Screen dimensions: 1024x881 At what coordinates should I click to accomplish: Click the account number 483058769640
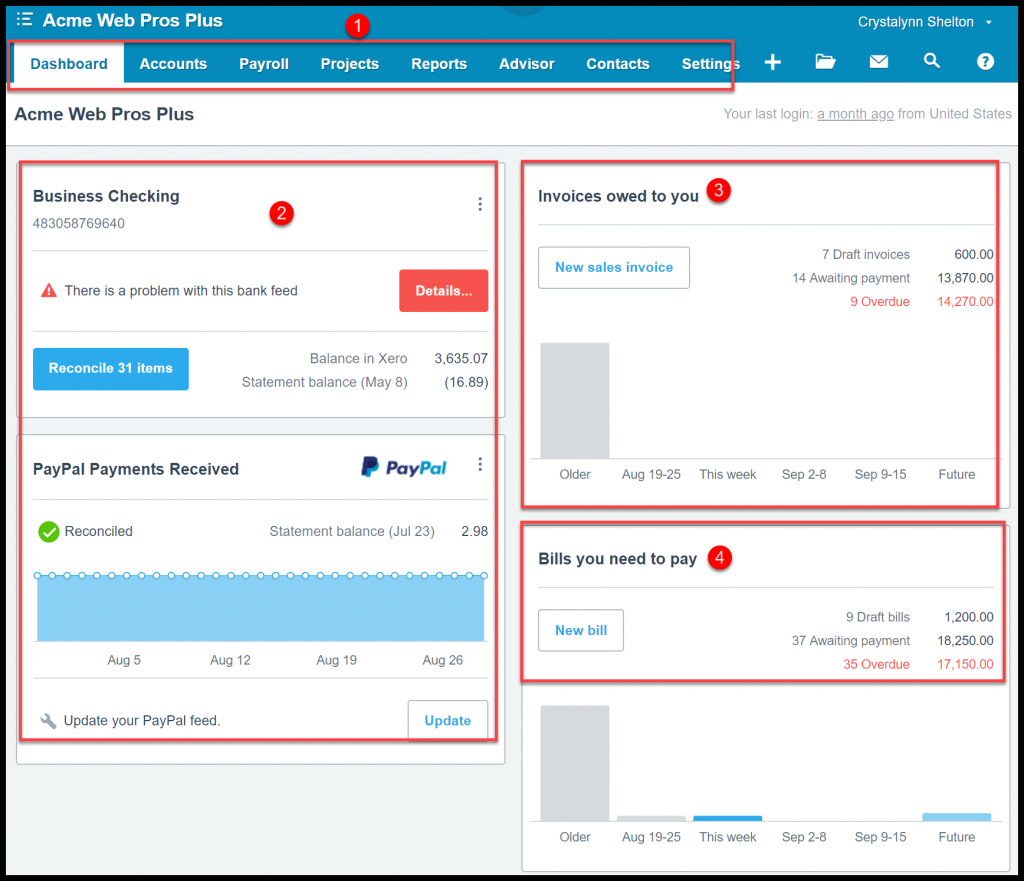point(79,223)
